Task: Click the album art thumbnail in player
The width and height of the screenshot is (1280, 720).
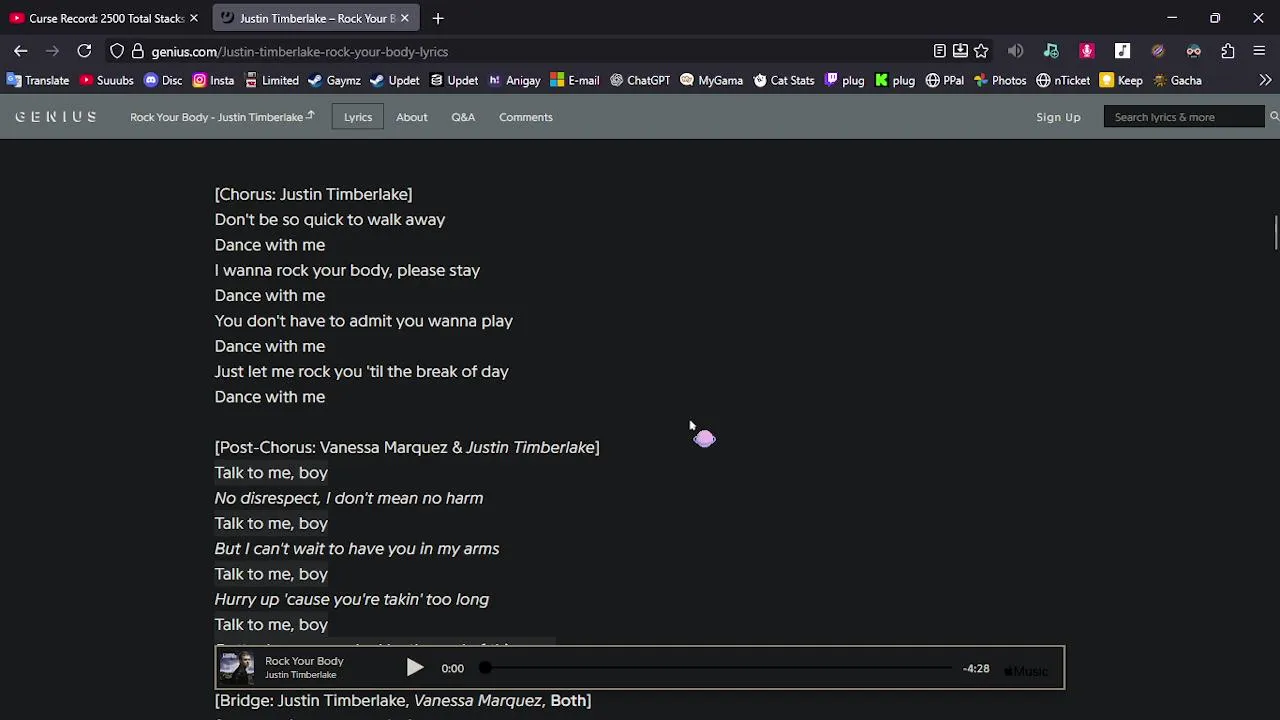Action: (x=237, y=667)
